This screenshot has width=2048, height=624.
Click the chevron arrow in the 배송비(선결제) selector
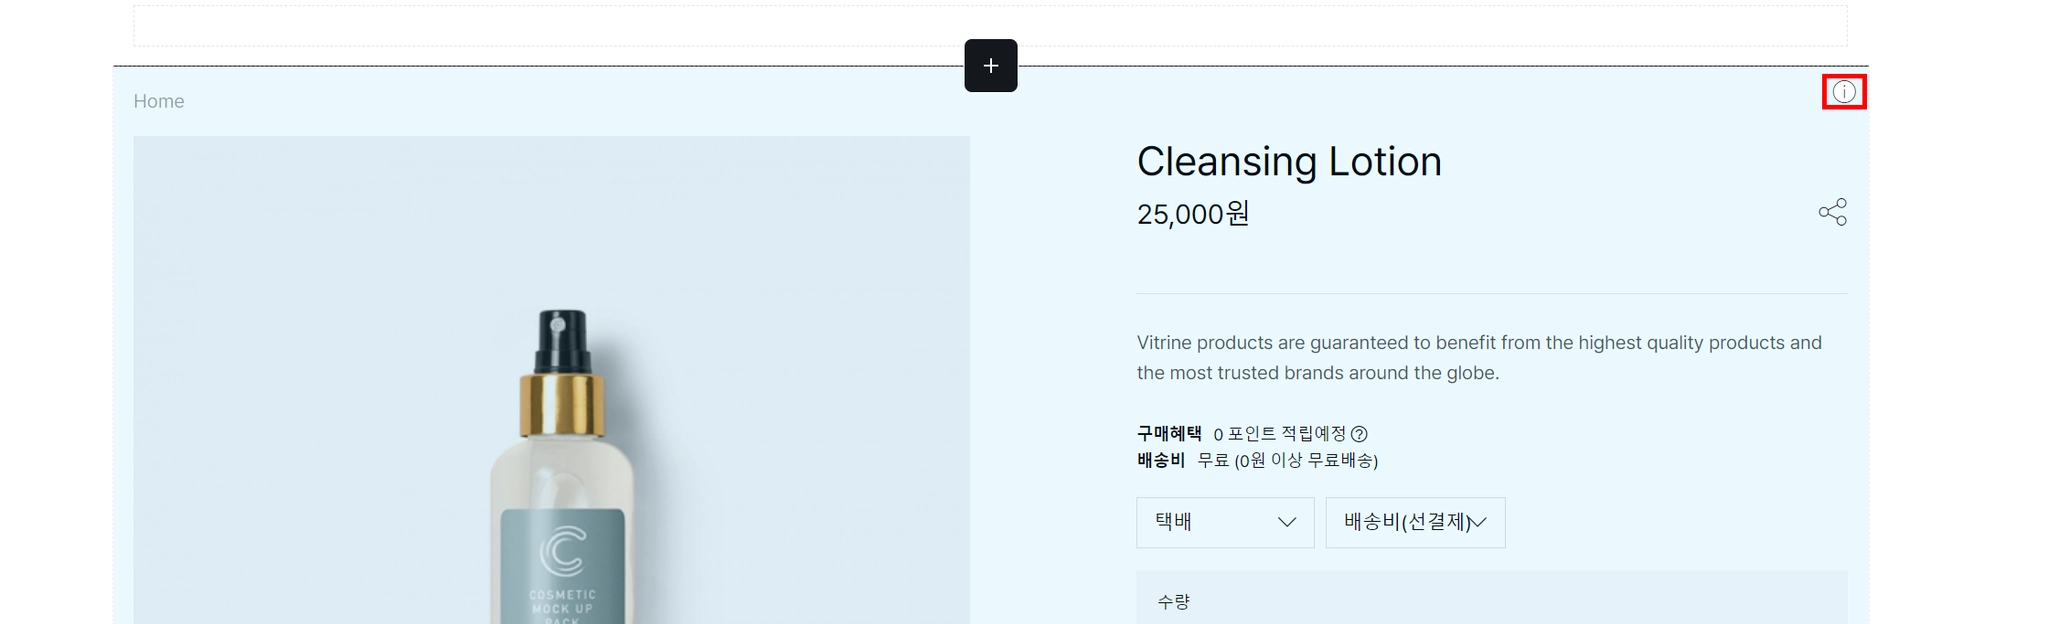(1478, 522)
